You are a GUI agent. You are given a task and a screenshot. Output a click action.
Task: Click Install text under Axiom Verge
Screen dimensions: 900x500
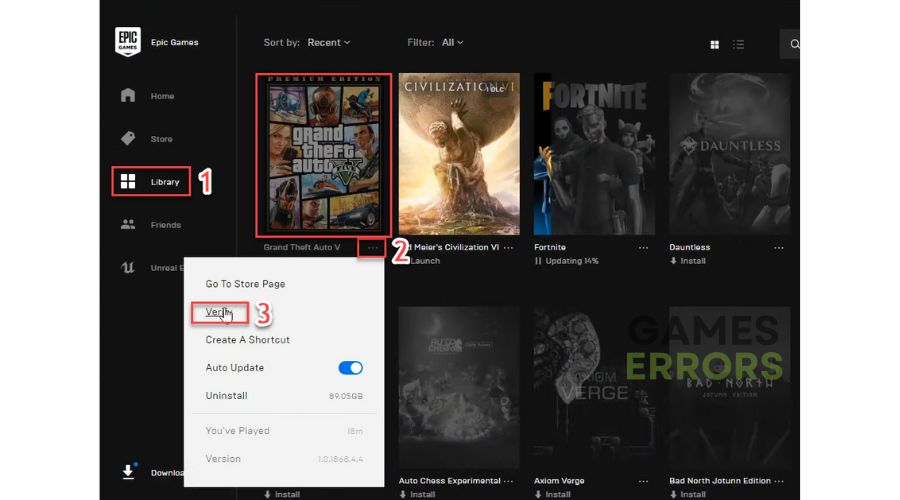coord(558,494)
